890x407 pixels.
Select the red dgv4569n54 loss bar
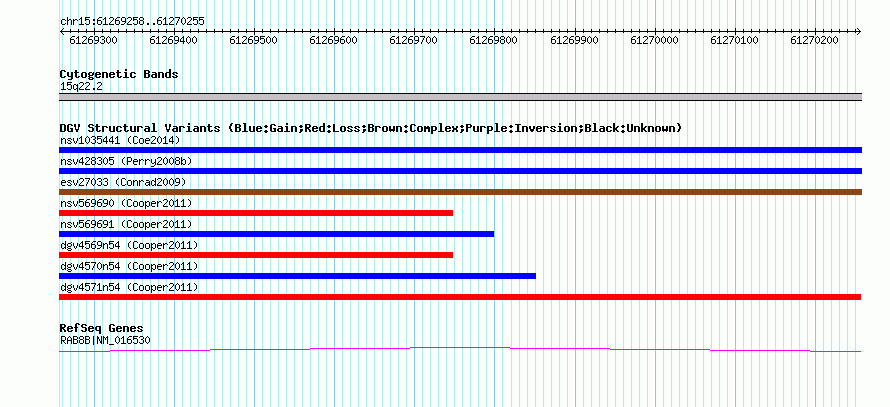click(256, 255)
